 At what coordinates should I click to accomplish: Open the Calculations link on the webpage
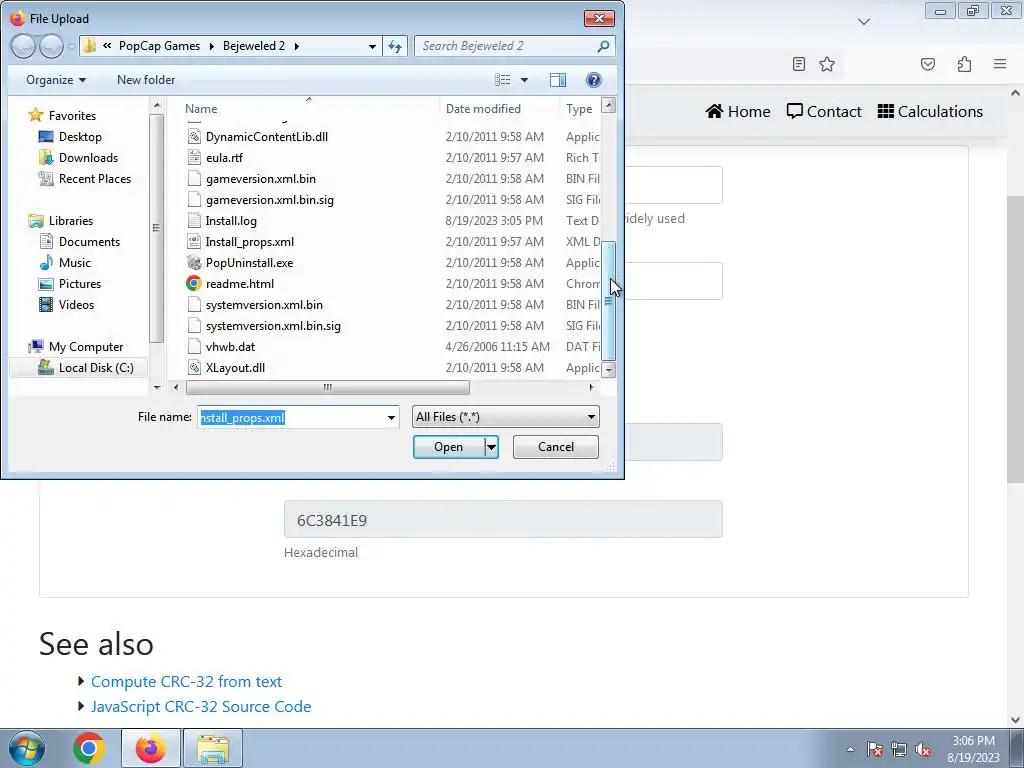[930, 112]
